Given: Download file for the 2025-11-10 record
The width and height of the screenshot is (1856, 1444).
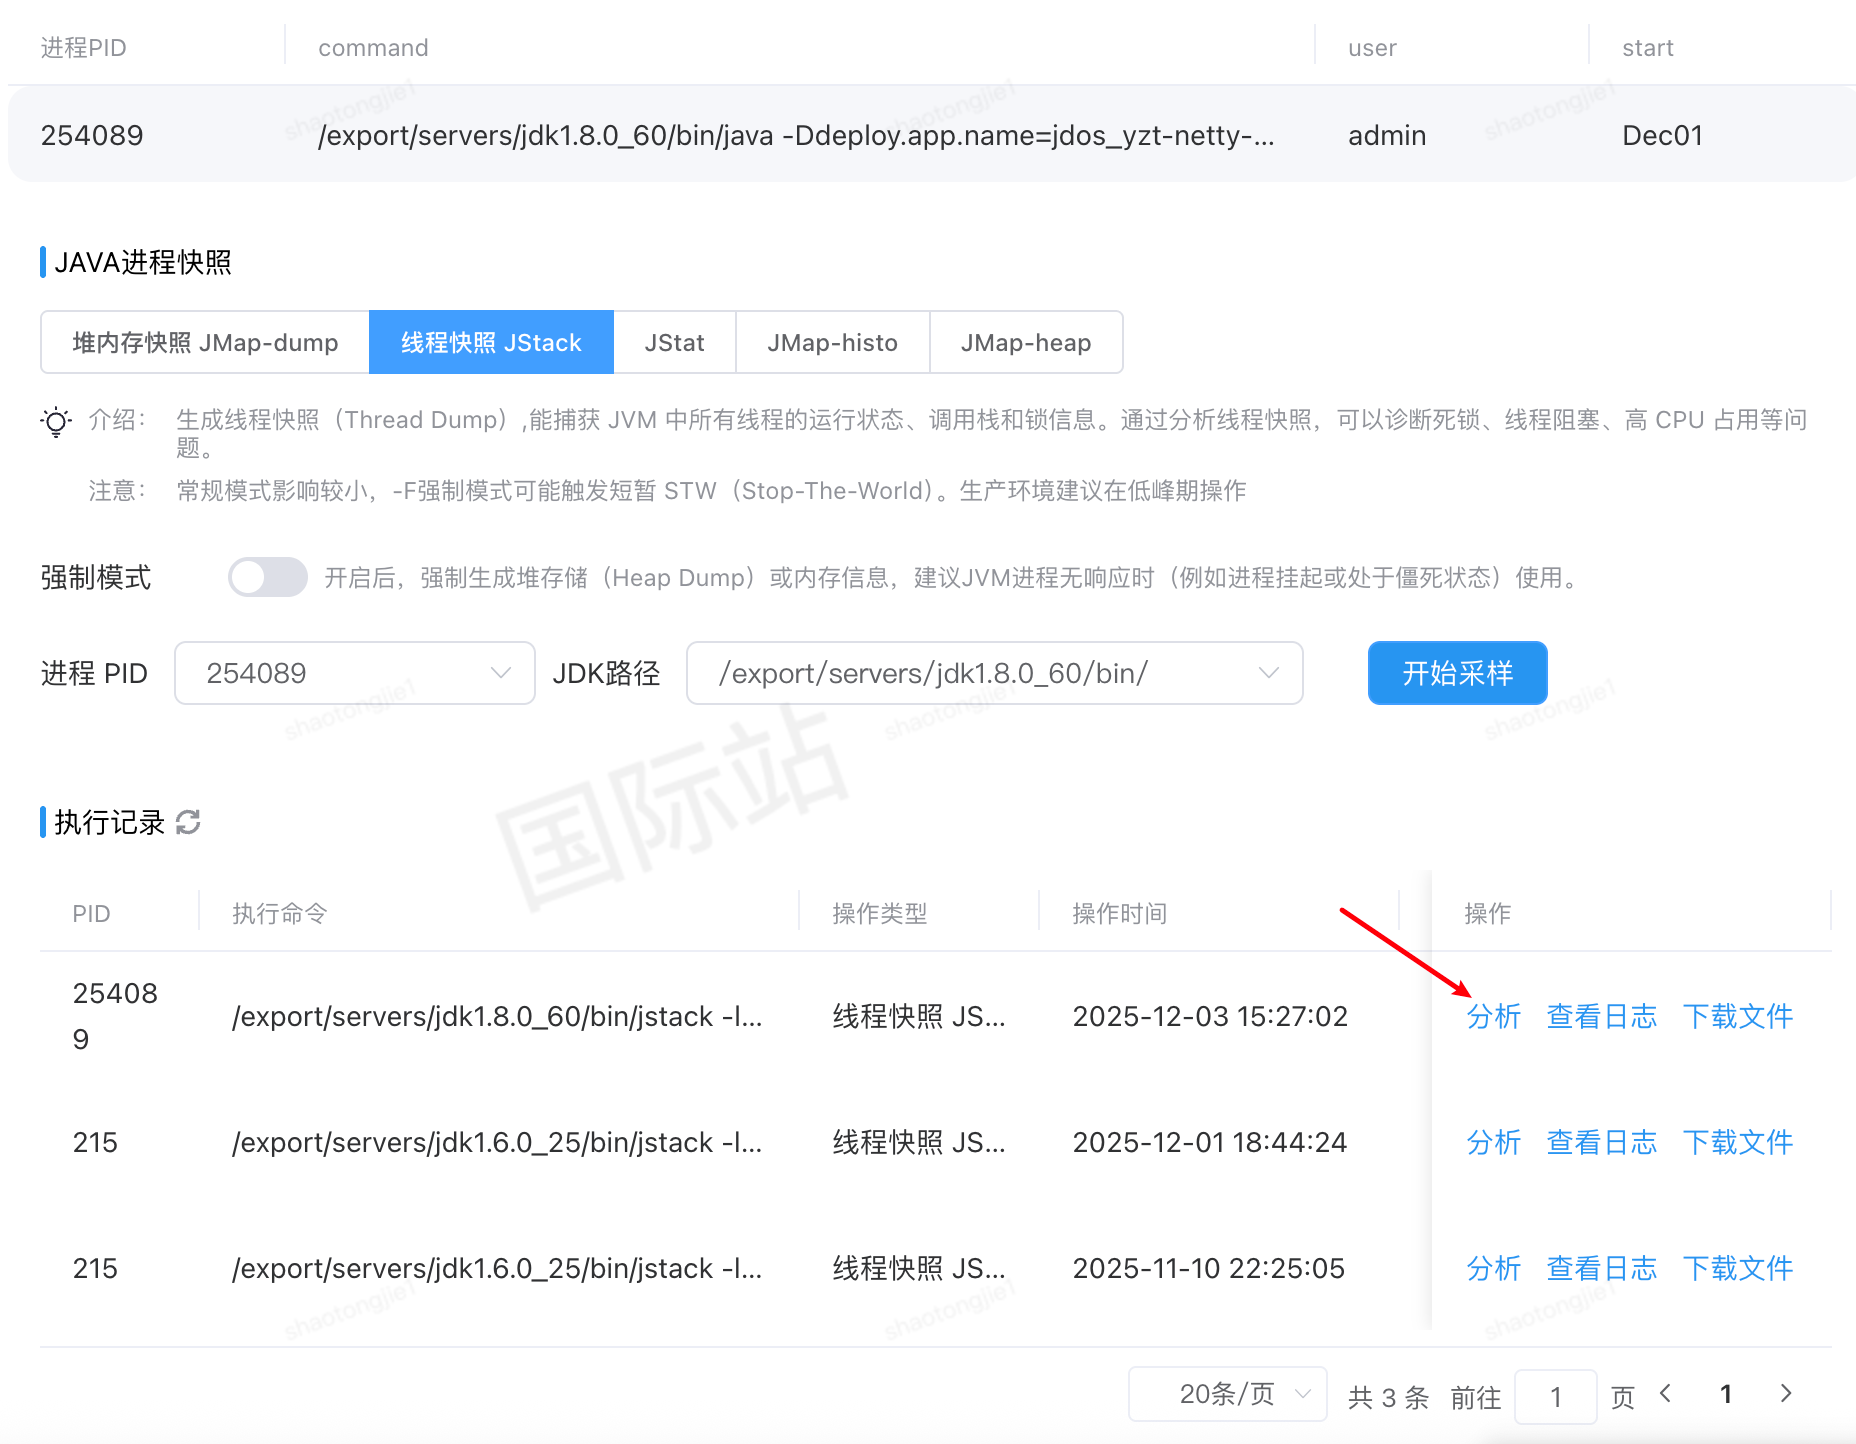Looking at the screenshot, I should 1737,1268.
